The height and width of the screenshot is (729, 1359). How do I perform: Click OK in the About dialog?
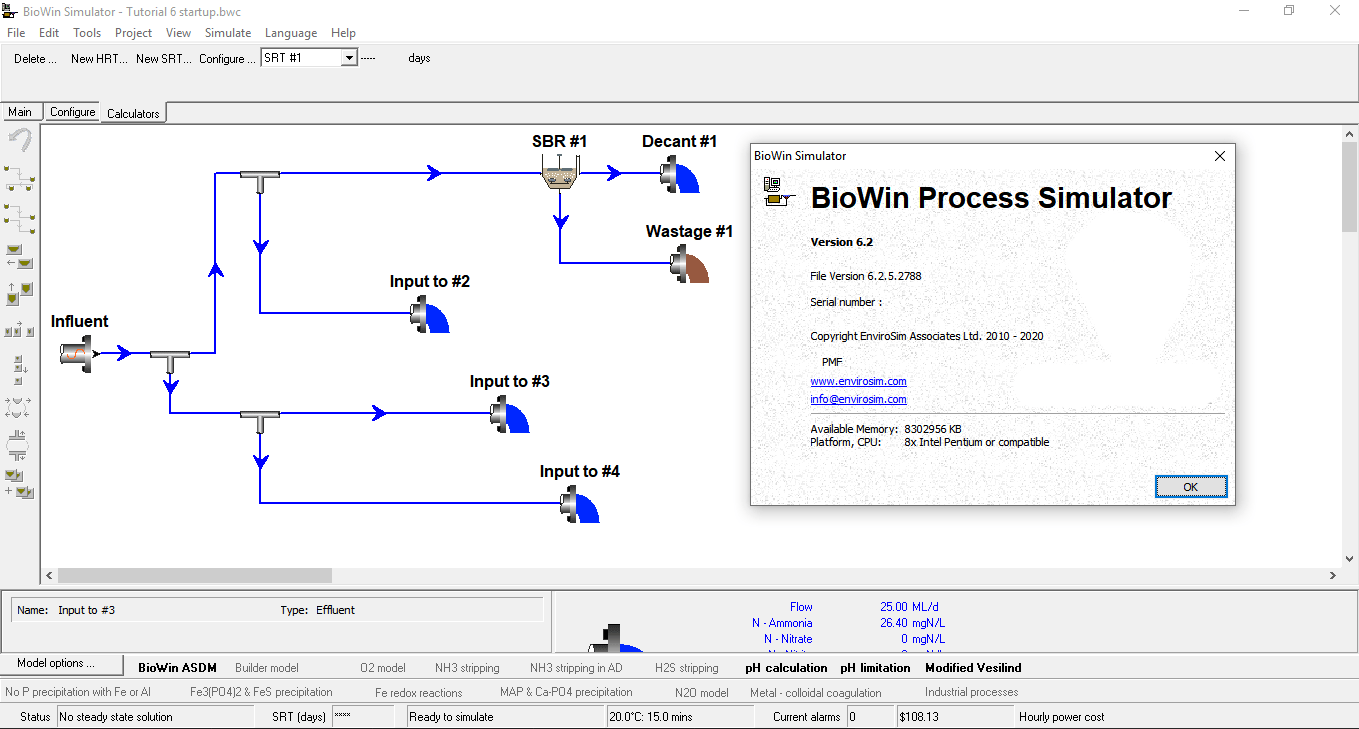(x=1190, y=487)
